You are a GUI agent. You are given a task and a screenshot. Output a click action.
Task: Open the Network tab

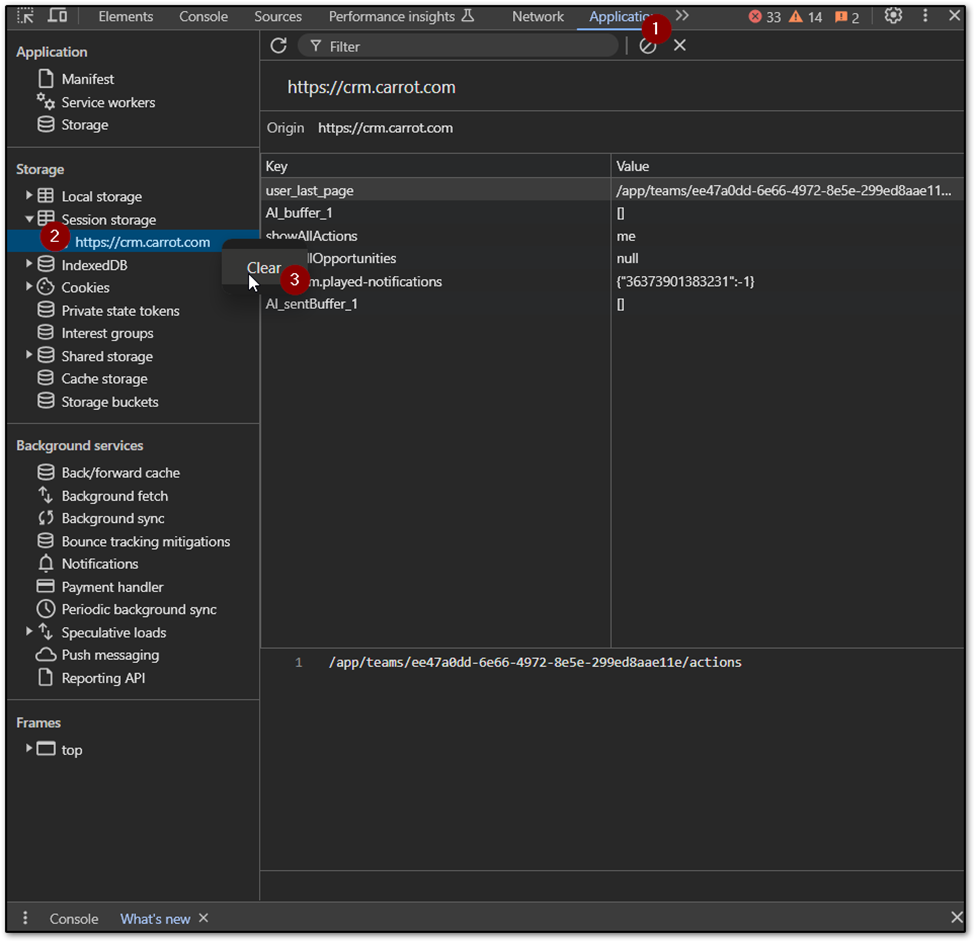coord(538,17)
